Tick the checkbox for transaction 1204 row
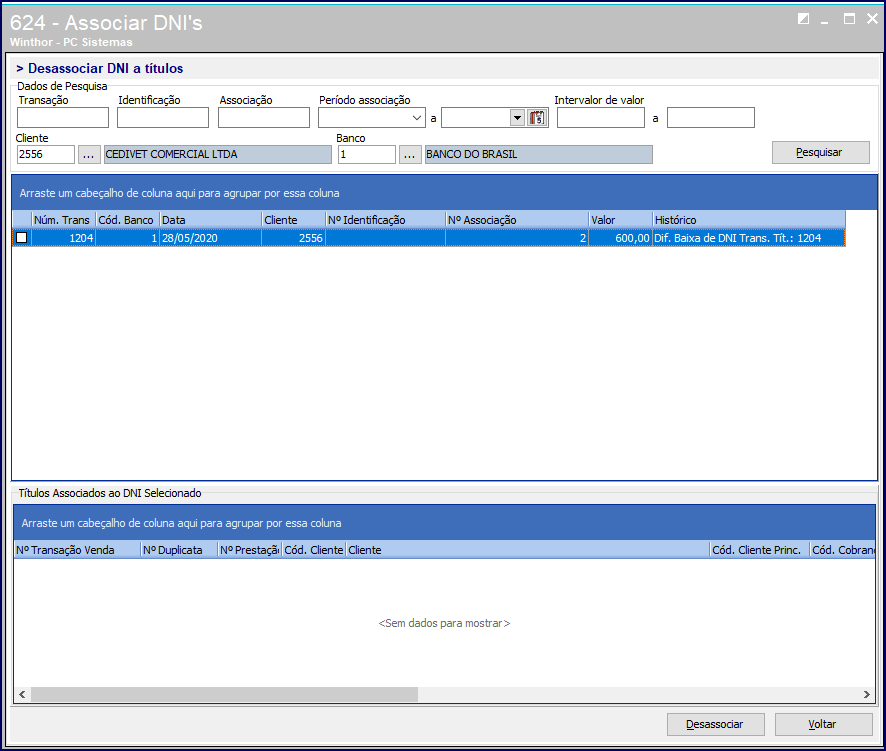The width and height of the screenshot is (886, 751). click(x=21, y=238)
